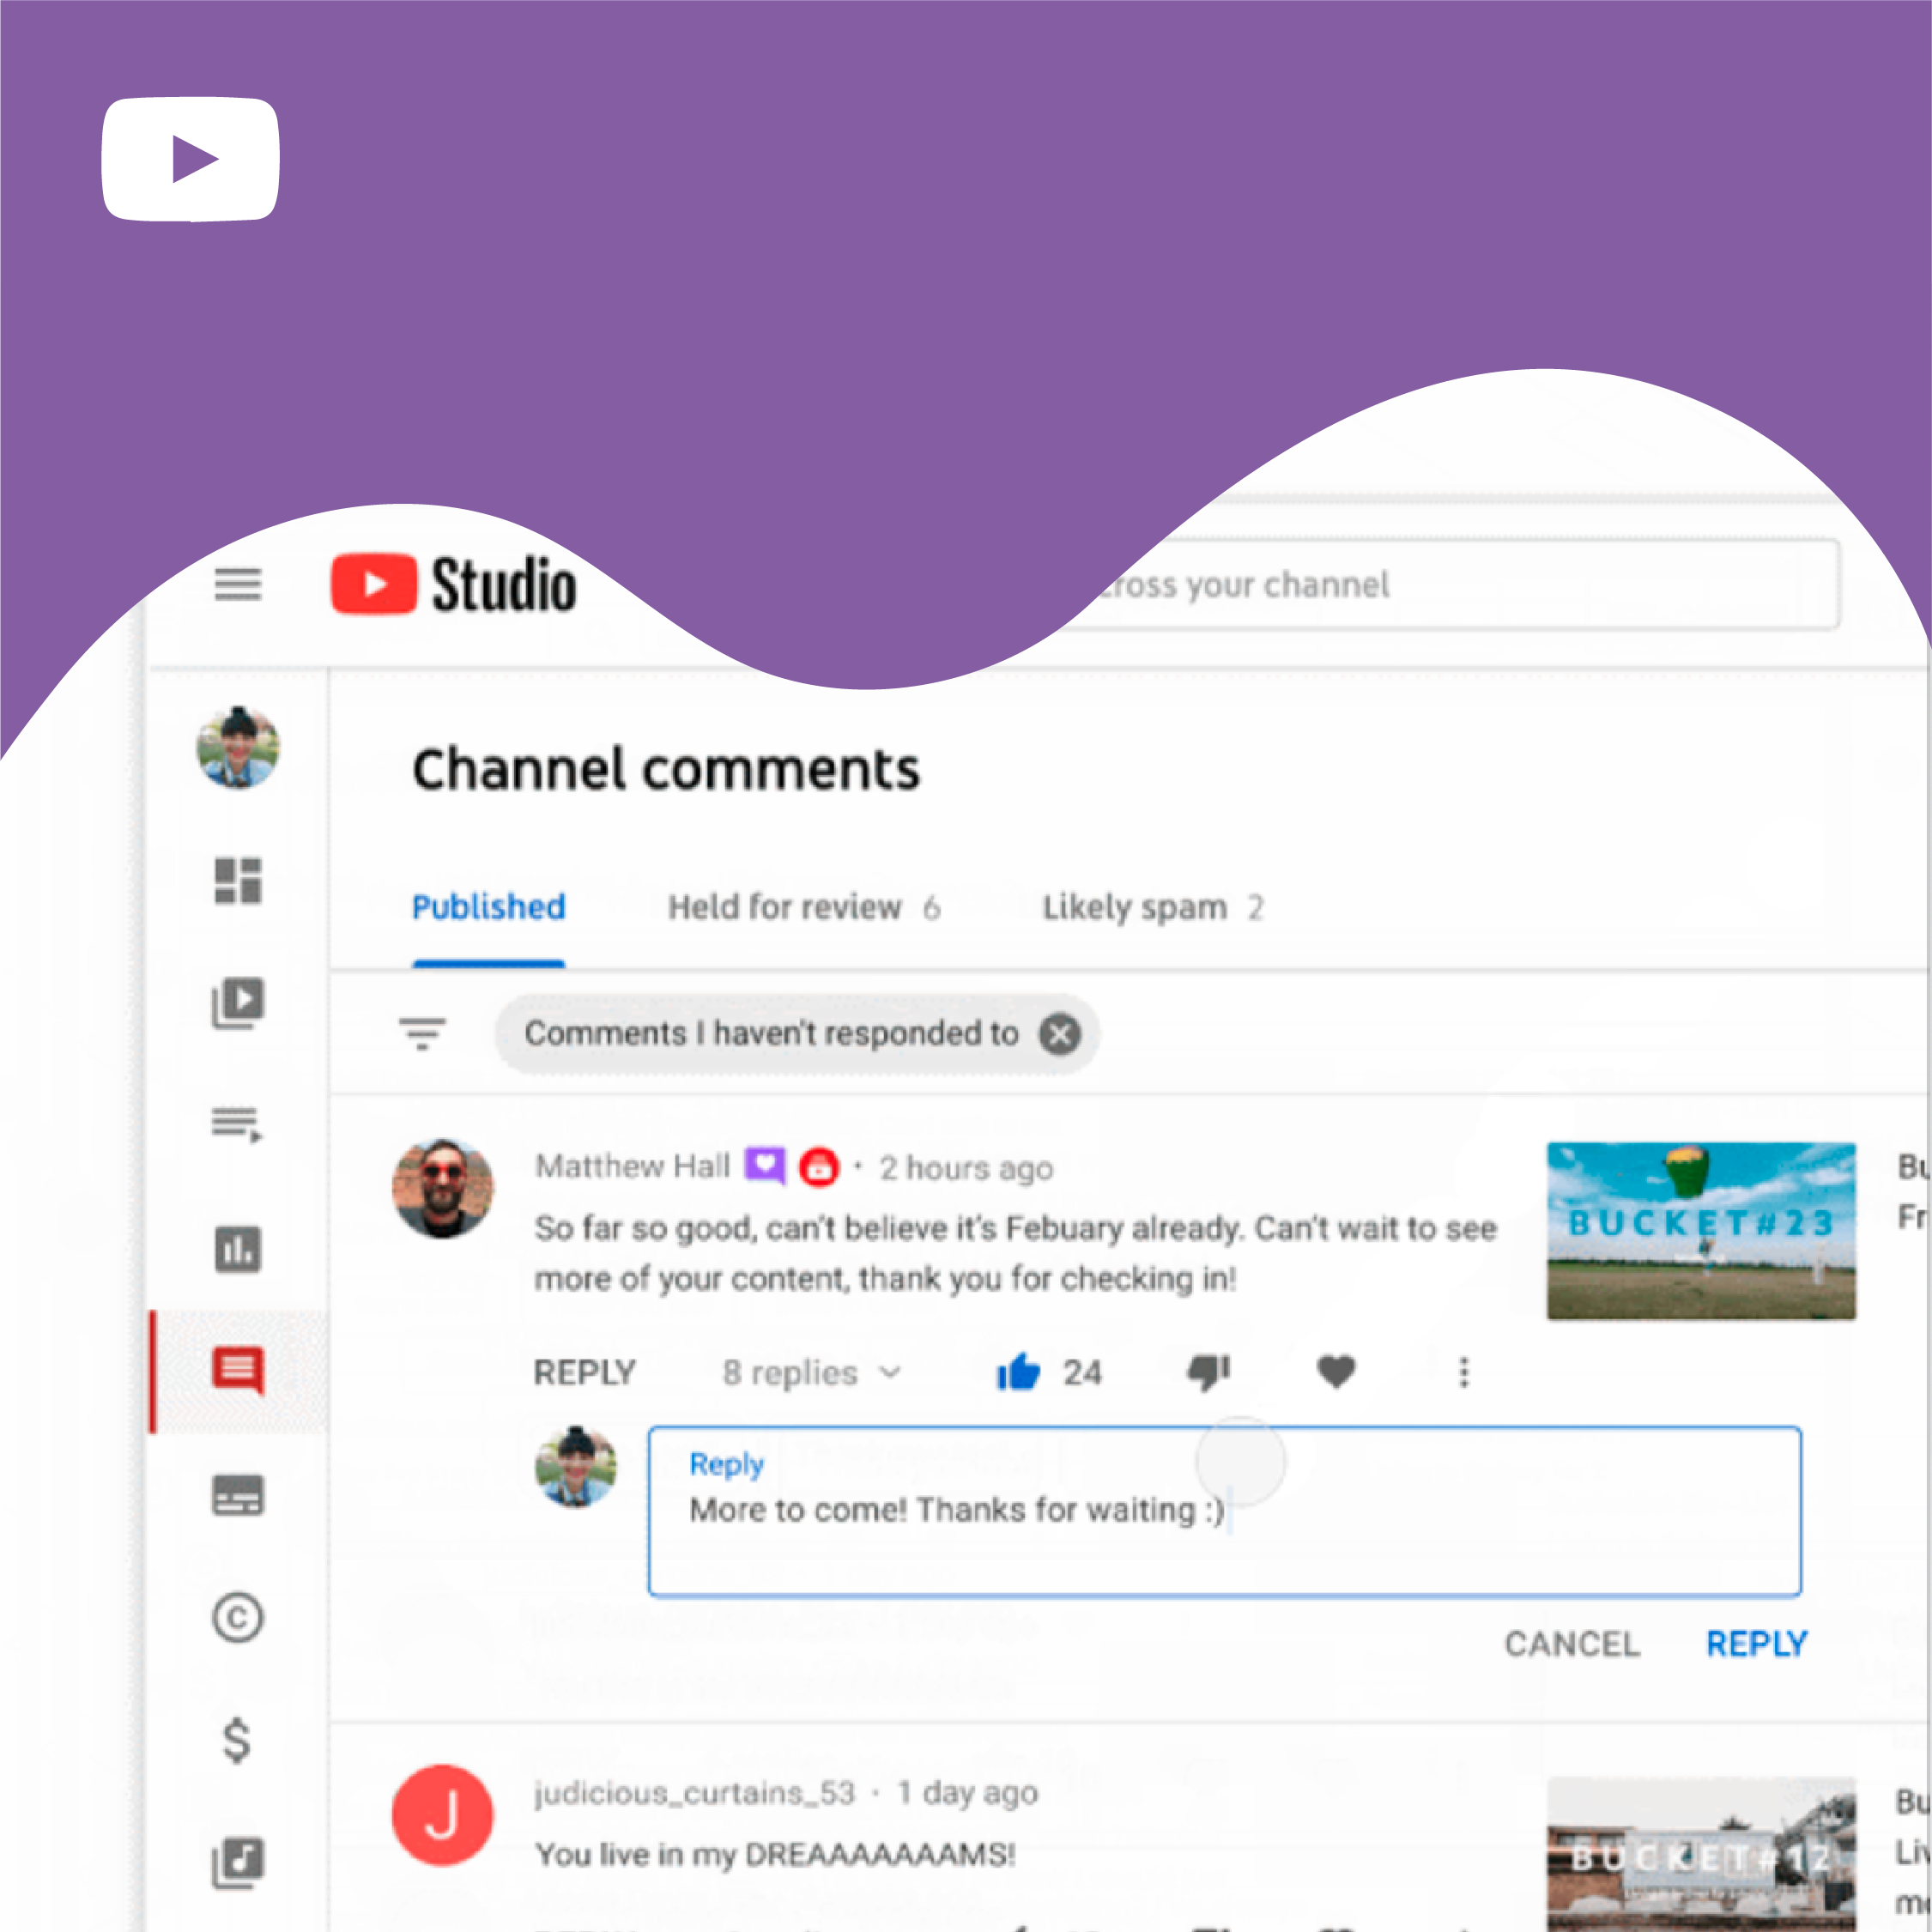Screen dimensions: 1932x1932
Task: Open the Analytics sidebar icon
Action: [238, 1249]
